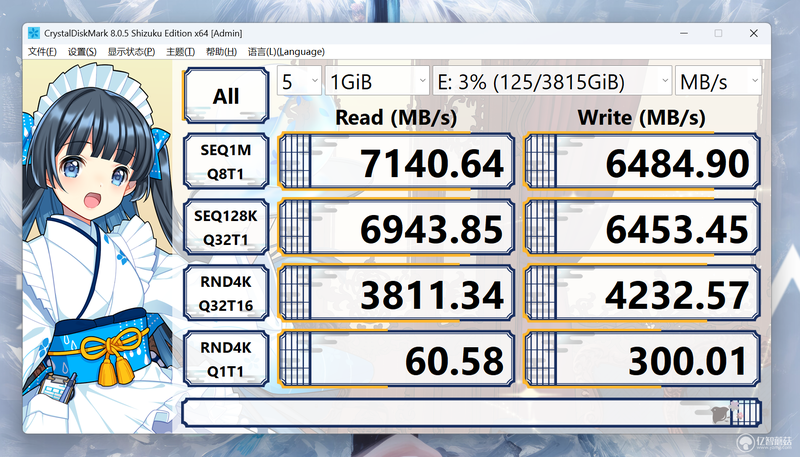800x457 pixels.
Task: Start the SEQ128K Q32T1 test
Action: coord(226,227)
